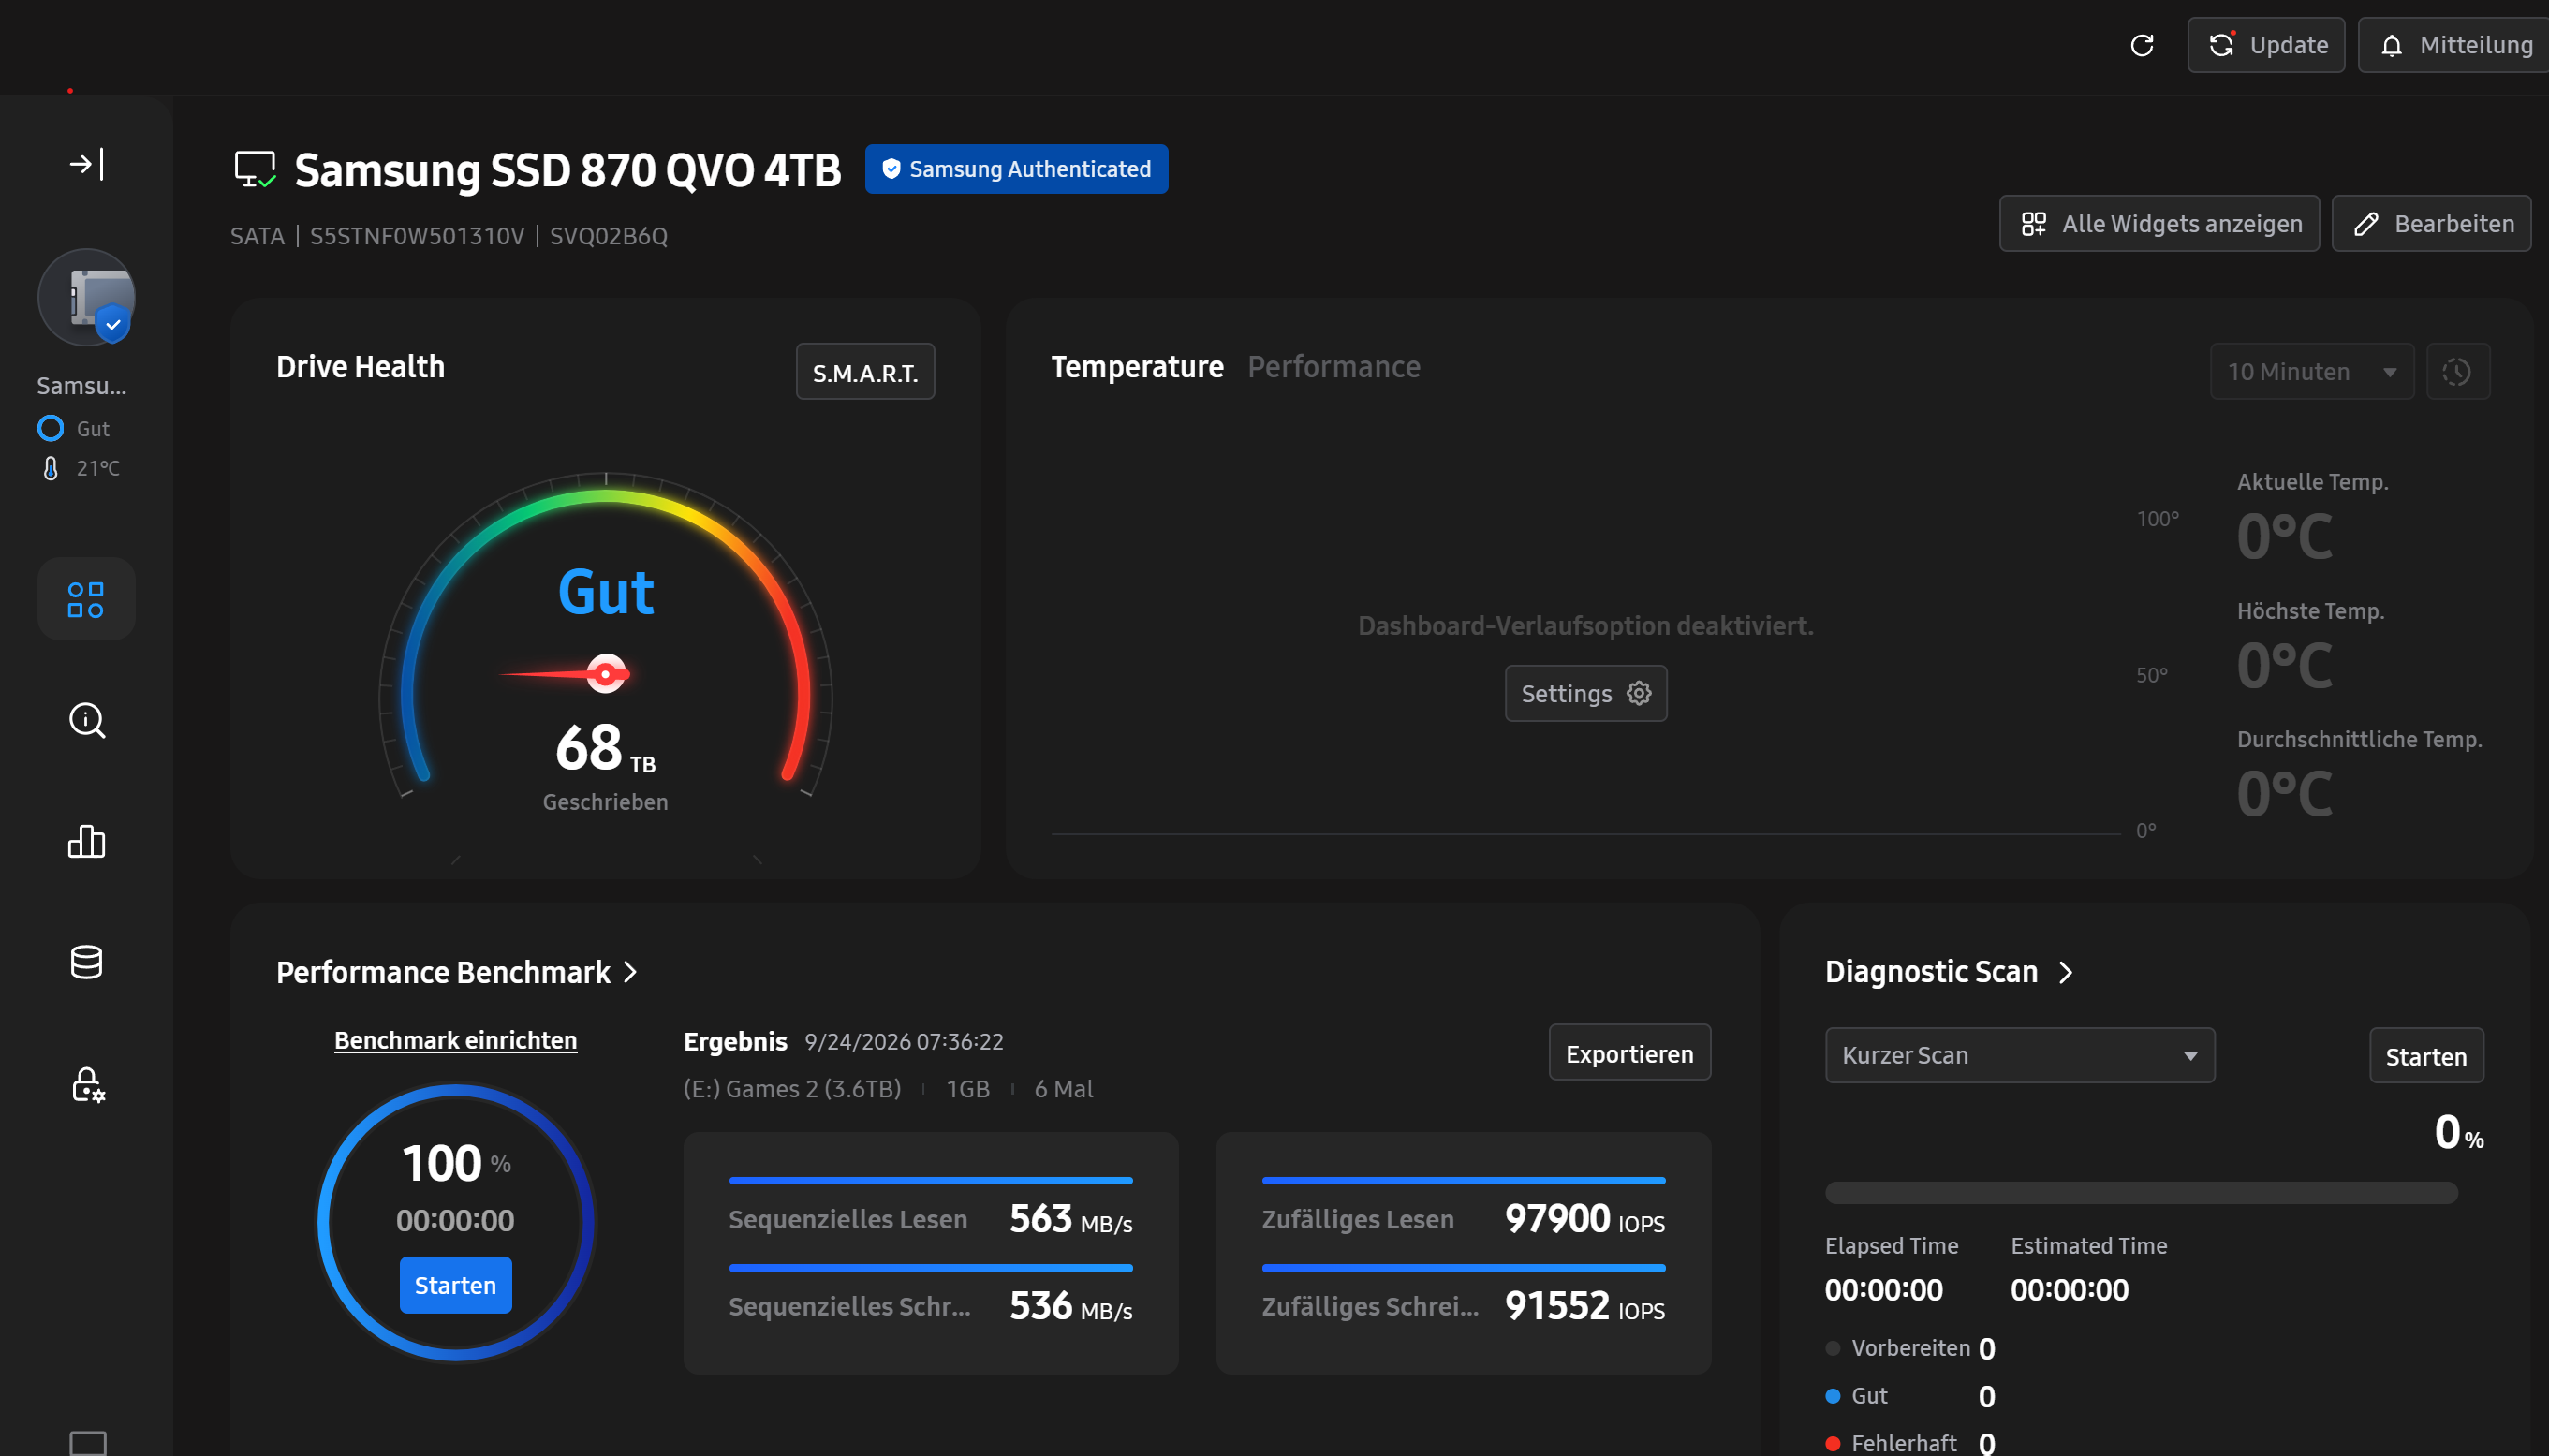Click the Samsung SSD 870 QVO 4TB title

pos(567,170)
